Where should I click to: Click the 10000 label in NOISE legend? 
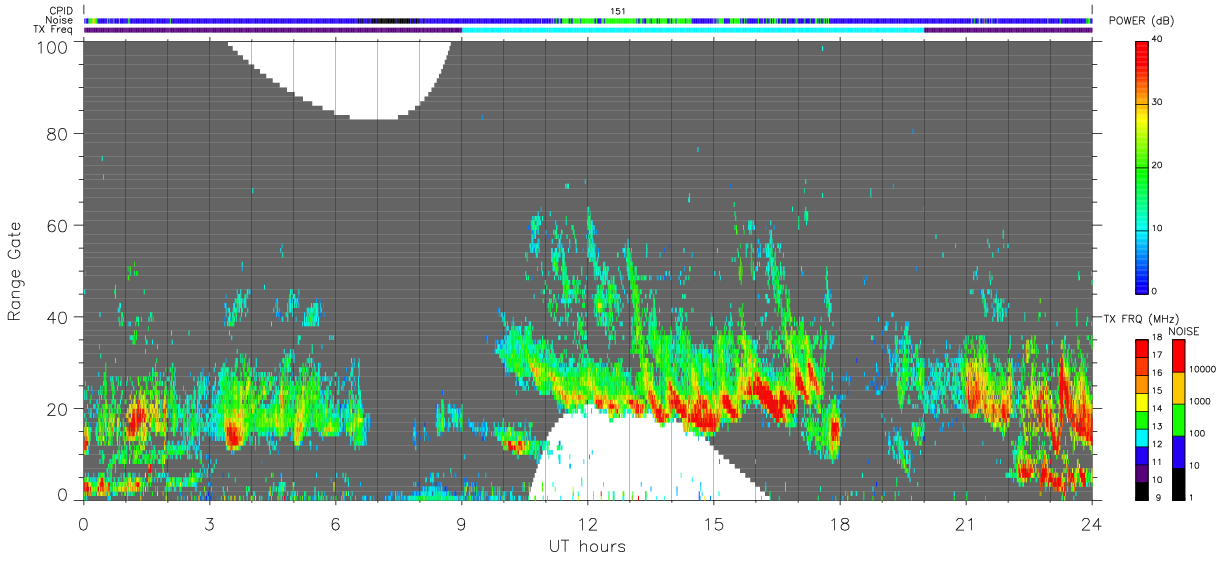[x=1204, y=369]
